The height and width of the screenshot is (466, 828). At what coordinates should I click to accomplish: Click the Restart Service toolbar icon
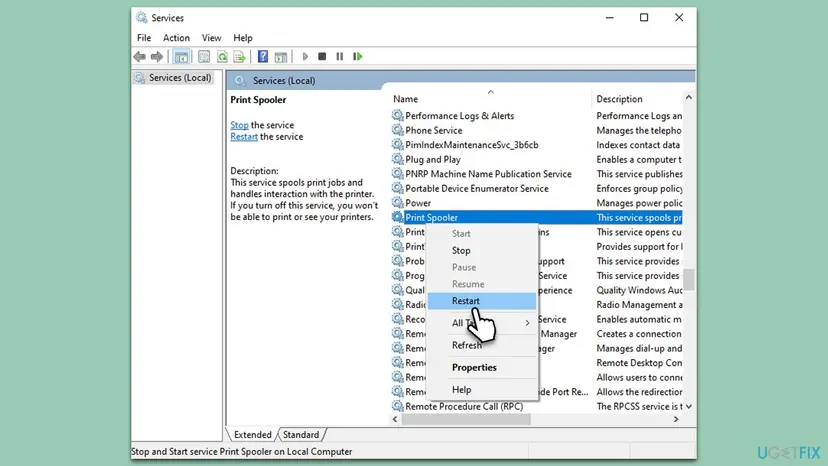(x=357, y=57)
